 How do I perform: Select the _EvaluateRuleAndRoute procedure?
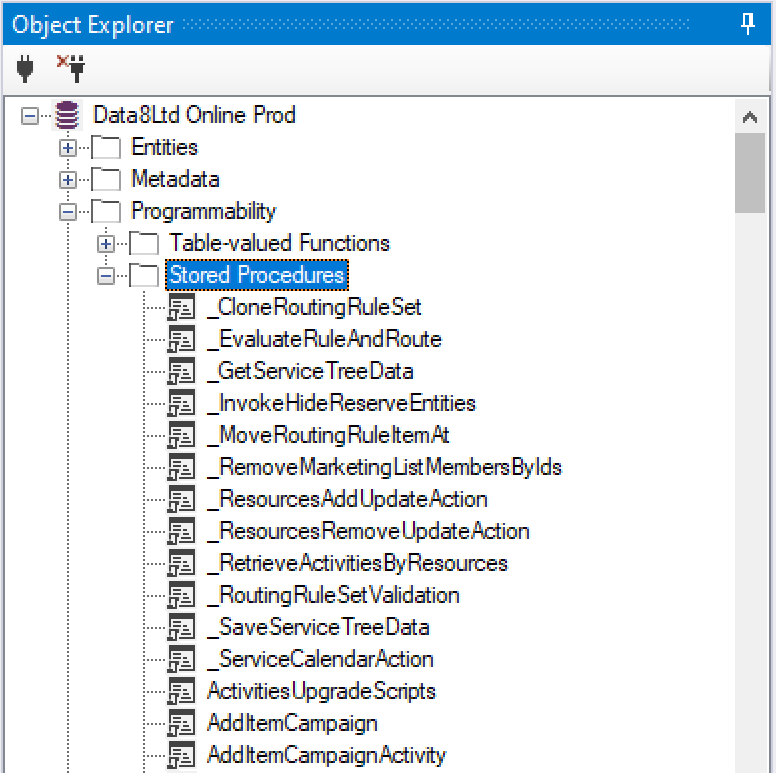(x=324, y=340)
